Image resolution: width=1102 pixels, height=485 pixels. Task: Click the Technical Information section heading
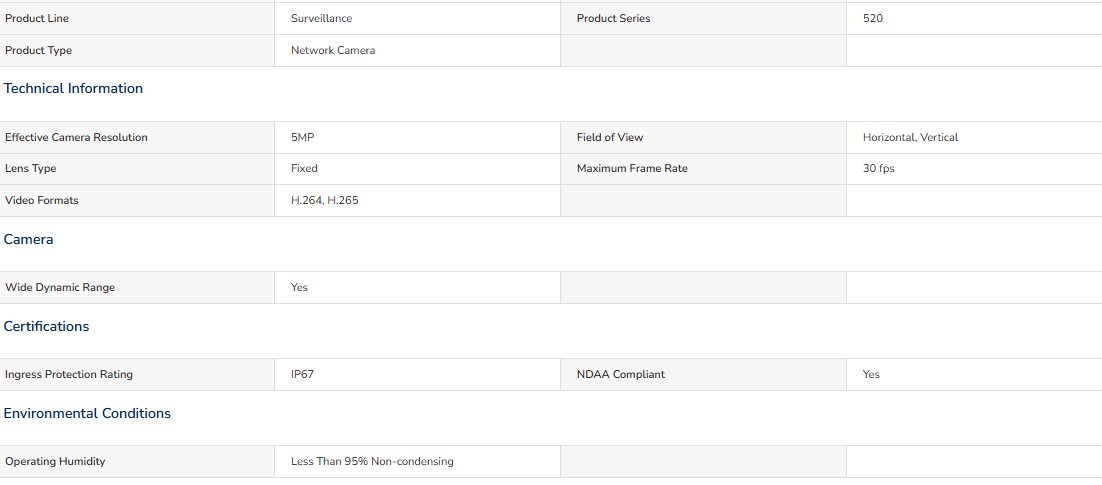point(73,89)
